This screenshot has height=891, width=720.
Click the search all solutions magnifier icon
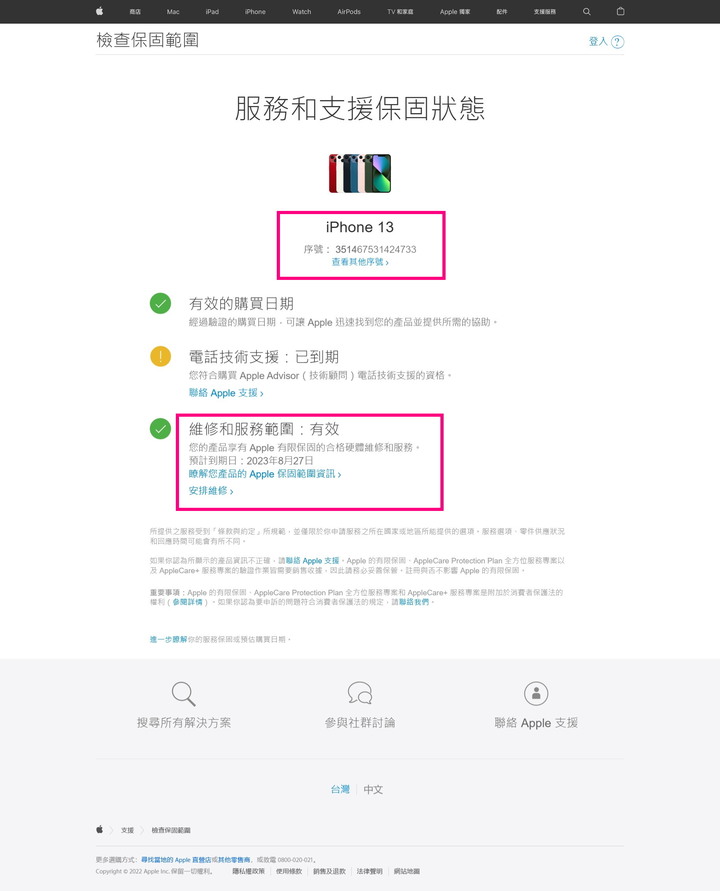pos(184,694)
